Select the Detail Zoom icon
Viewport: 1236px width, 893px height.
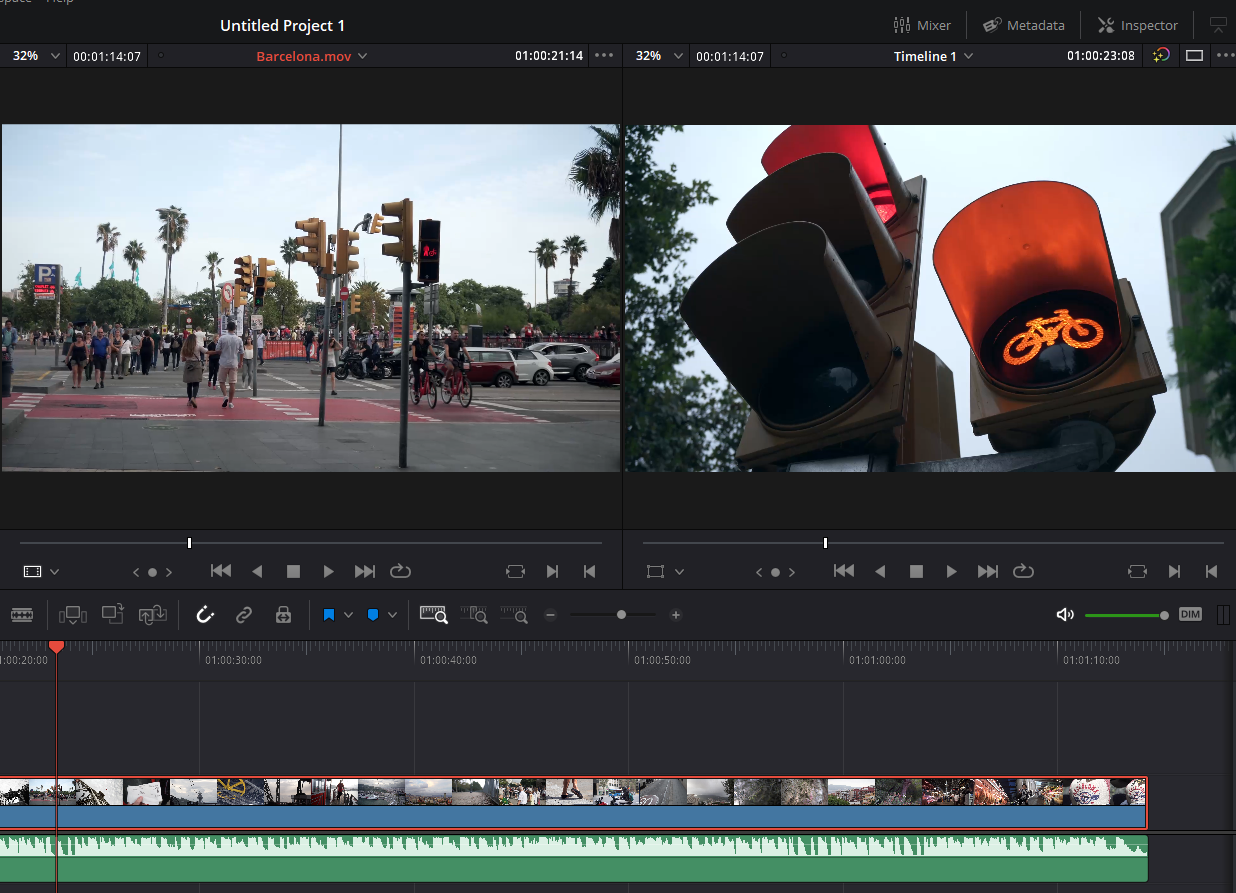click(475, 615)
